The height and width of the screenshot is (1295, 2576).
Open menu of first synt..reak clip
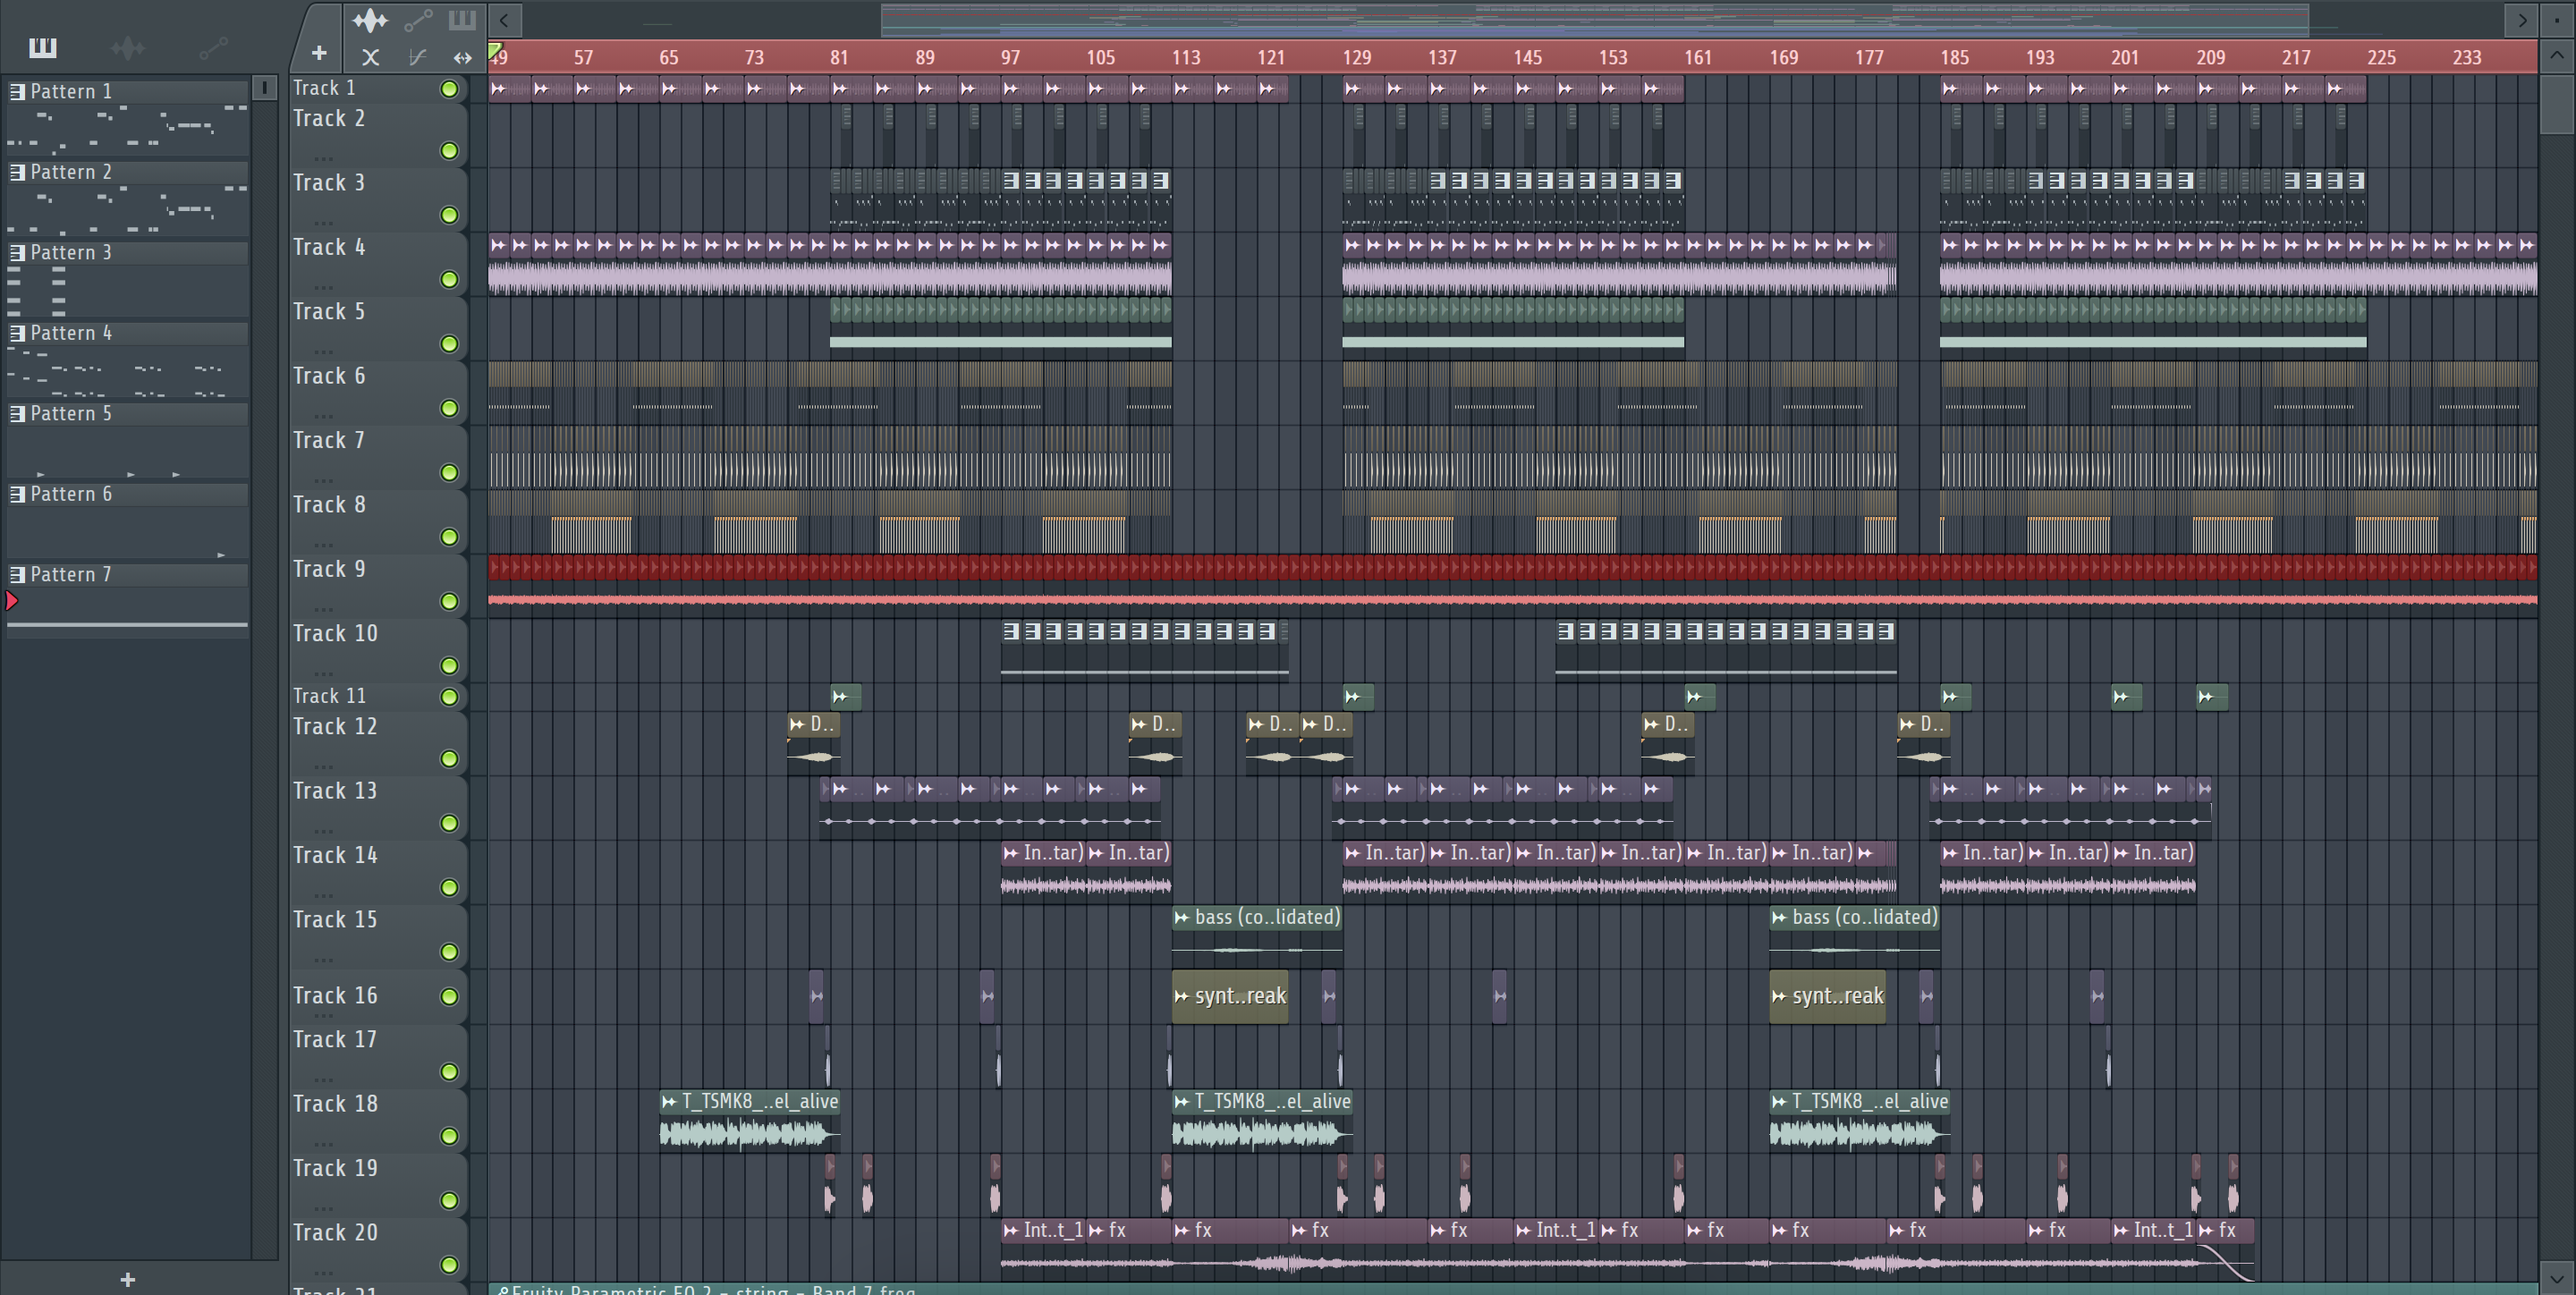[x=1182, y=997]
